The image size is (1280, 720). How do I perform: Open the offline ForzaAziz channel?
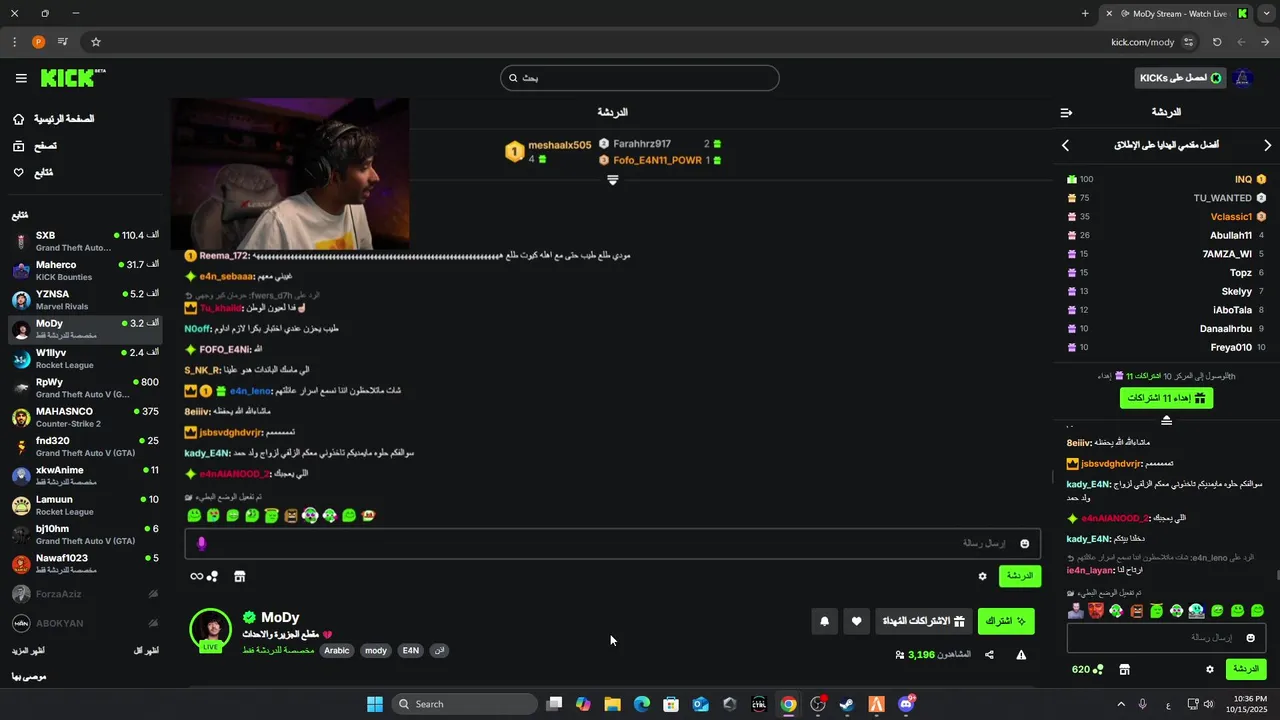[x=85, y=594]
